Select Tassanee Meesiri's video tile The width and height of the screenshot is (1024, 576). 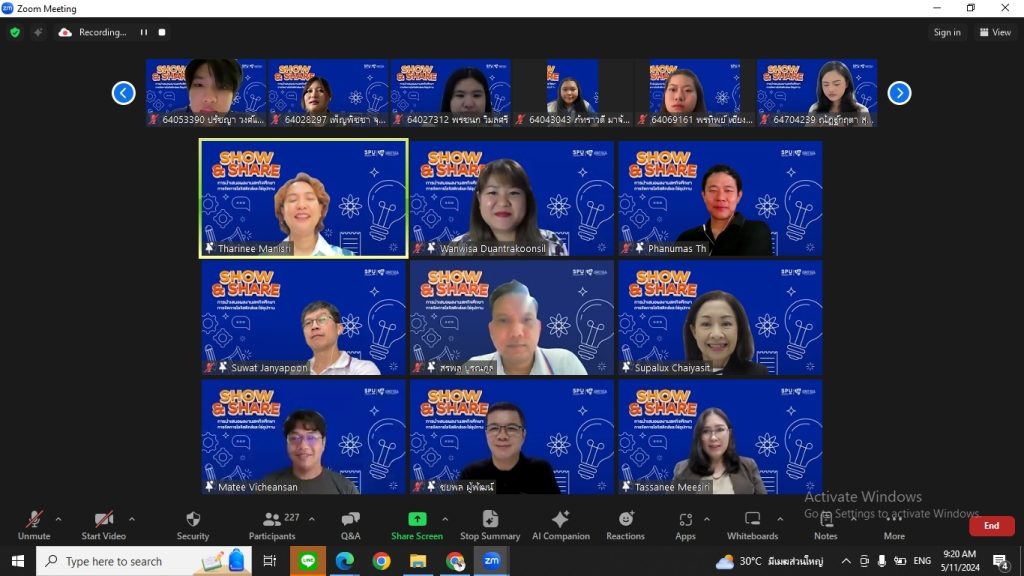coord(720,438)
